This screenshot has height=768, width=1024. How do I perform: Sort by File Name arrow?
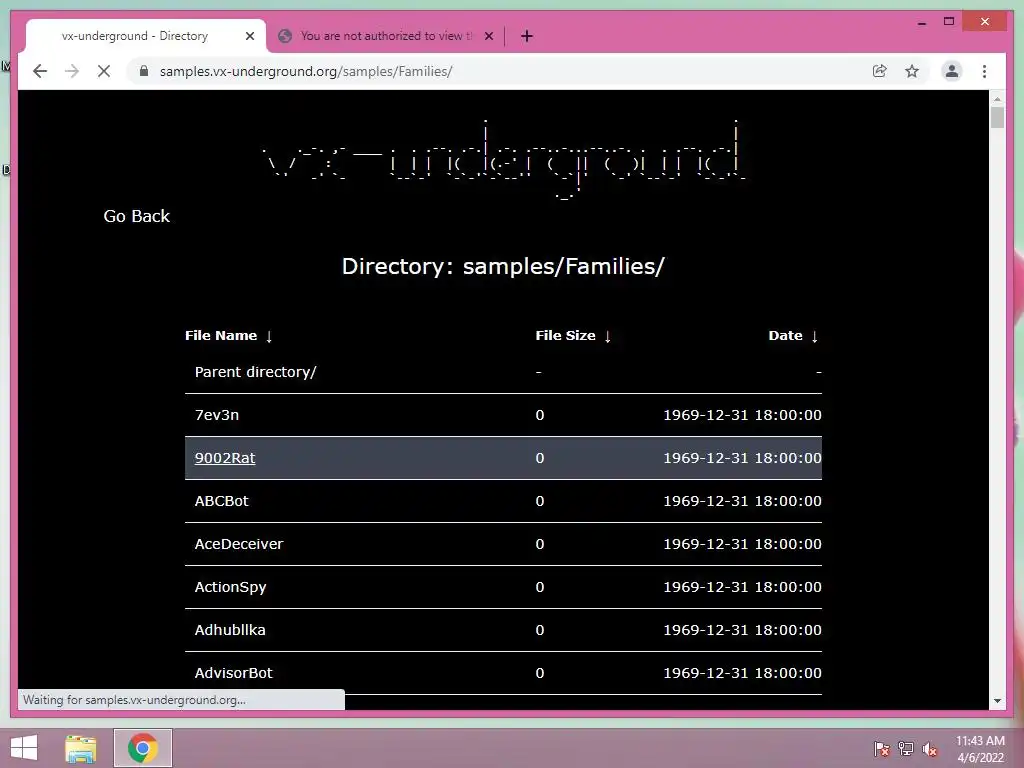(269, 336)
